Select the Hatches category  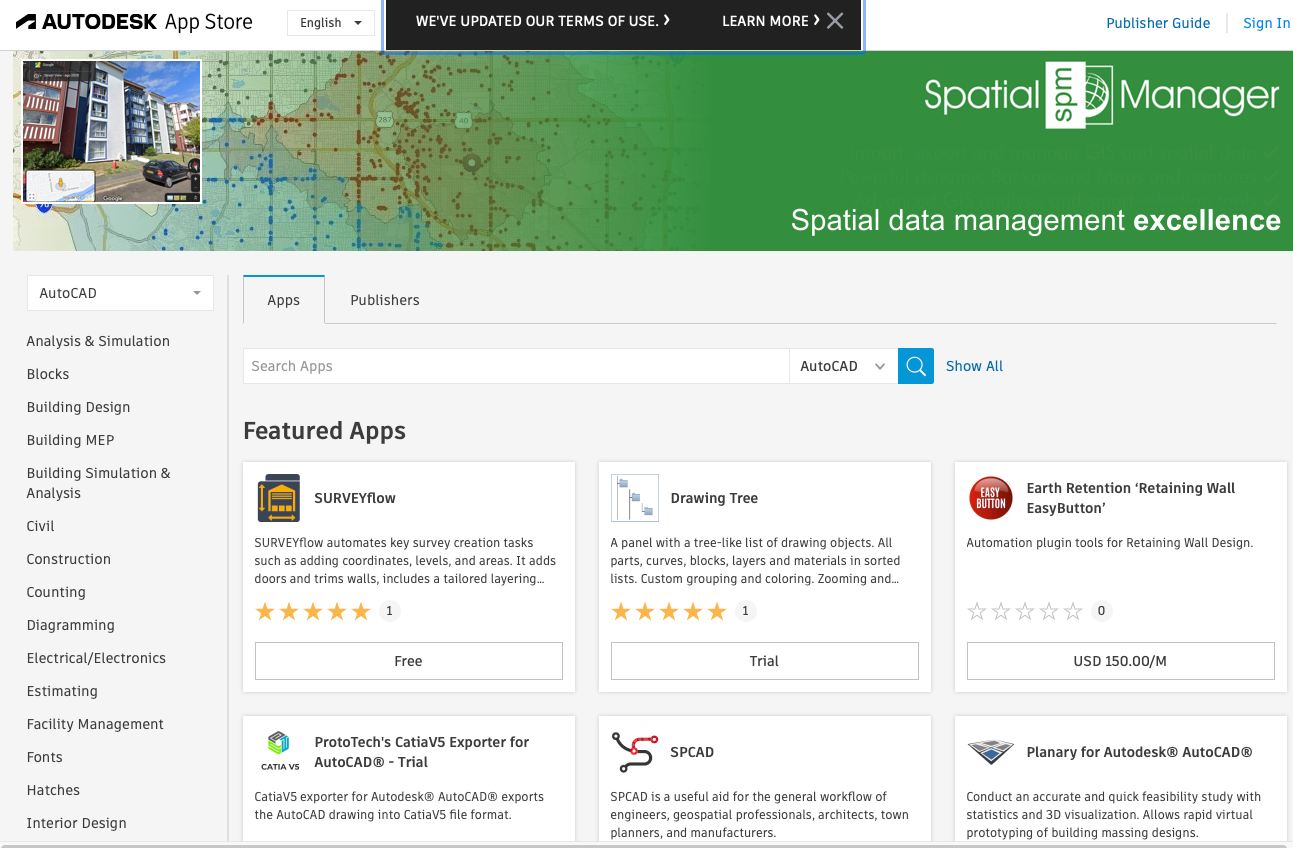pos(53,790)
